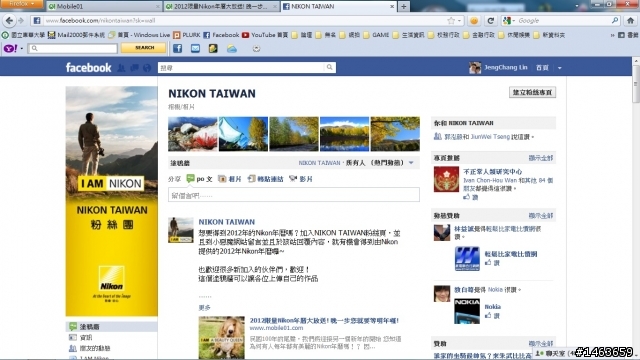The image size is (640, 360).
Task: Click the browser Back arrow button
Action: [9, 20]
